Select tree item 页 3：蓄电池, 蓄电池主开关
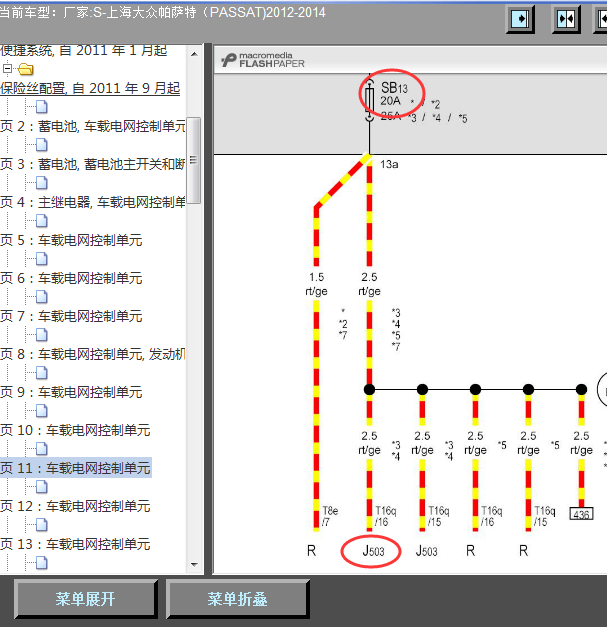This screenshot has height=627, width=607. [x=93, y=164]
